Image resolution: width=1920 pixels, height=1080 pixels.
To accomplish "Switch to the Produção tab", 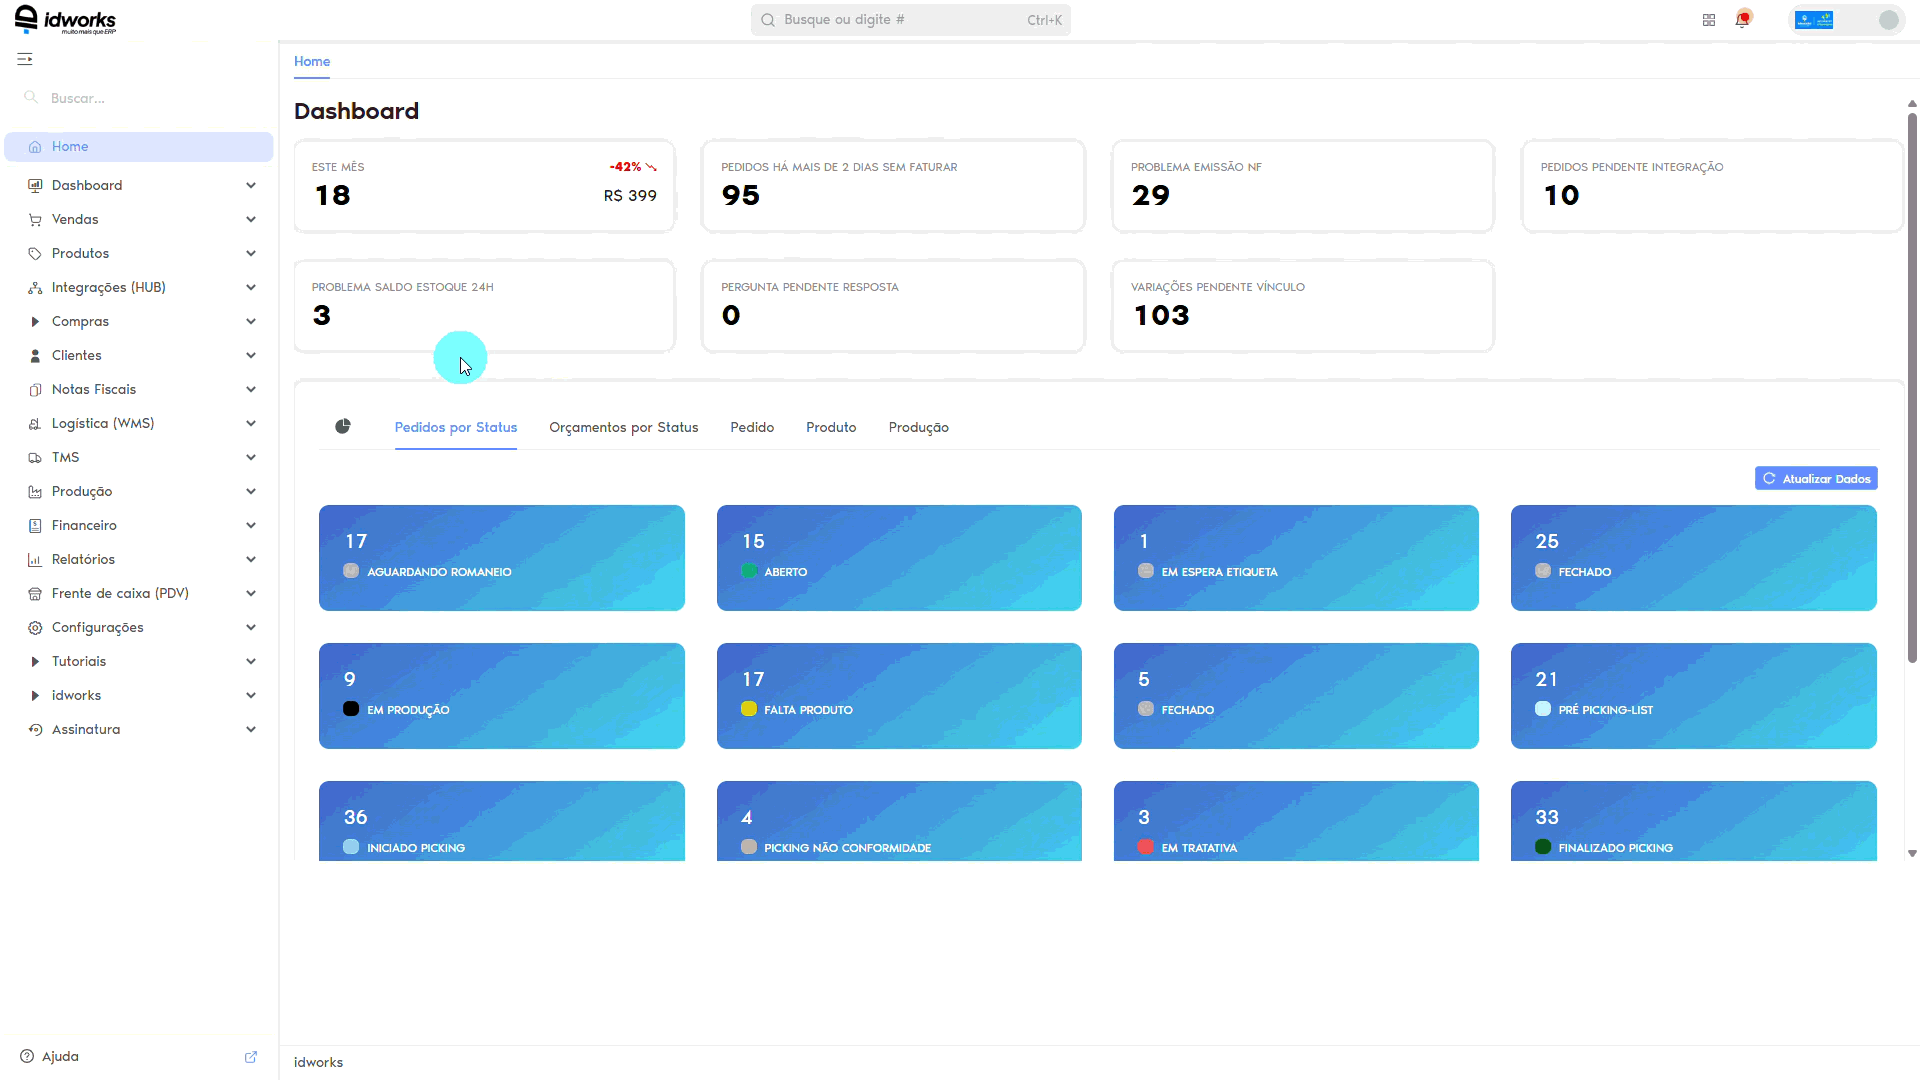I will coord(919,427).
